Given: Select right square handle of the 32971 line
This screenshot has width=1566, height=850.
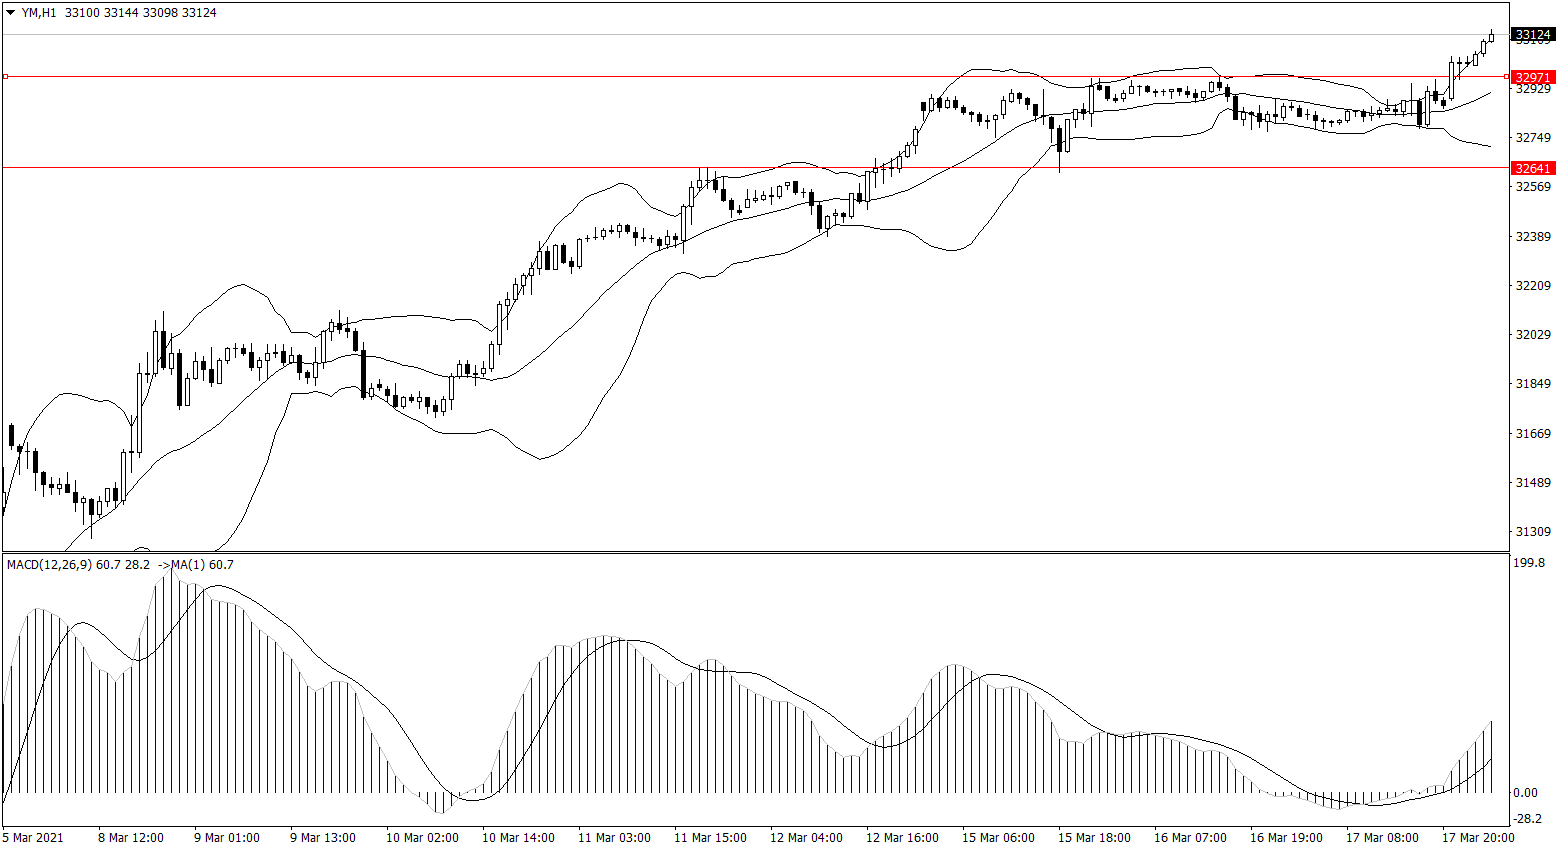Looking at the screenshot, I should [1507, 76].
